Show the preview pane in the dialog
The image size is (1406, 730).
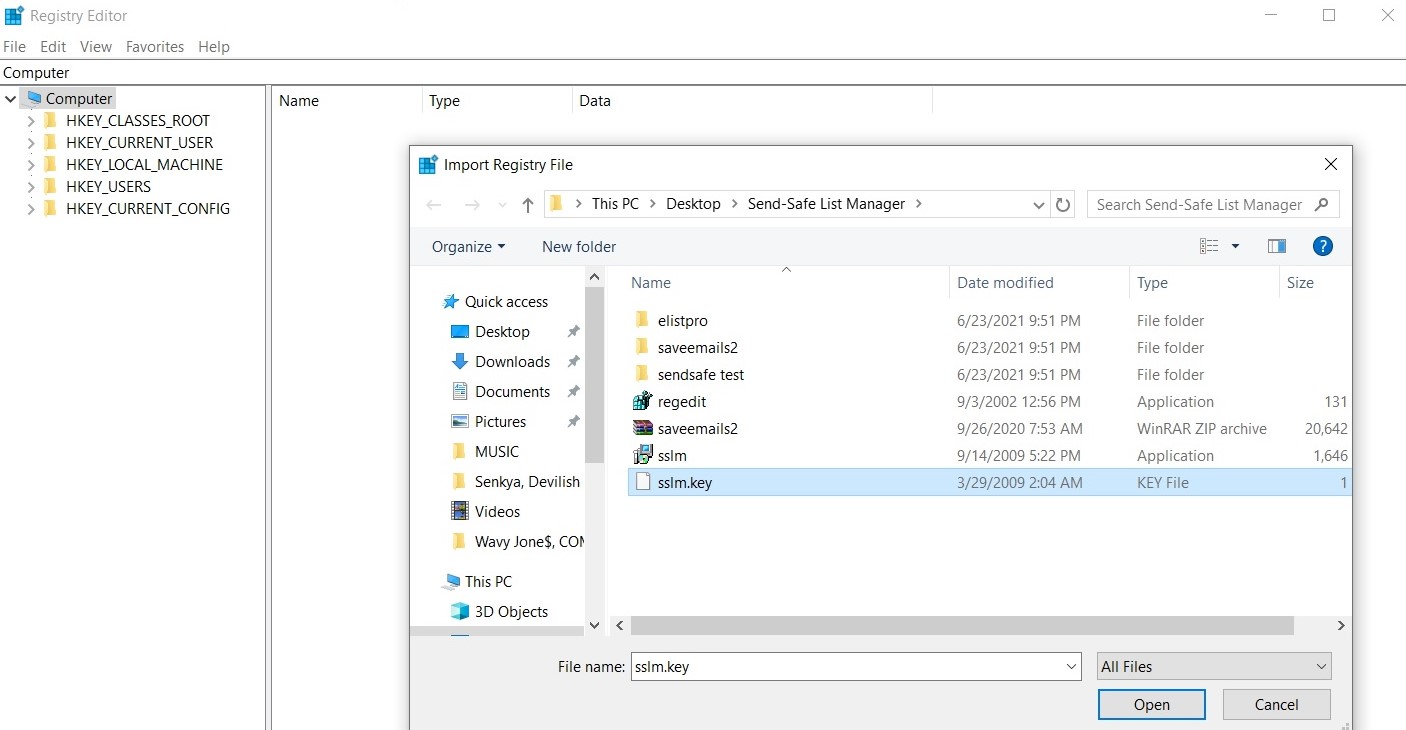coord(1276,246)
